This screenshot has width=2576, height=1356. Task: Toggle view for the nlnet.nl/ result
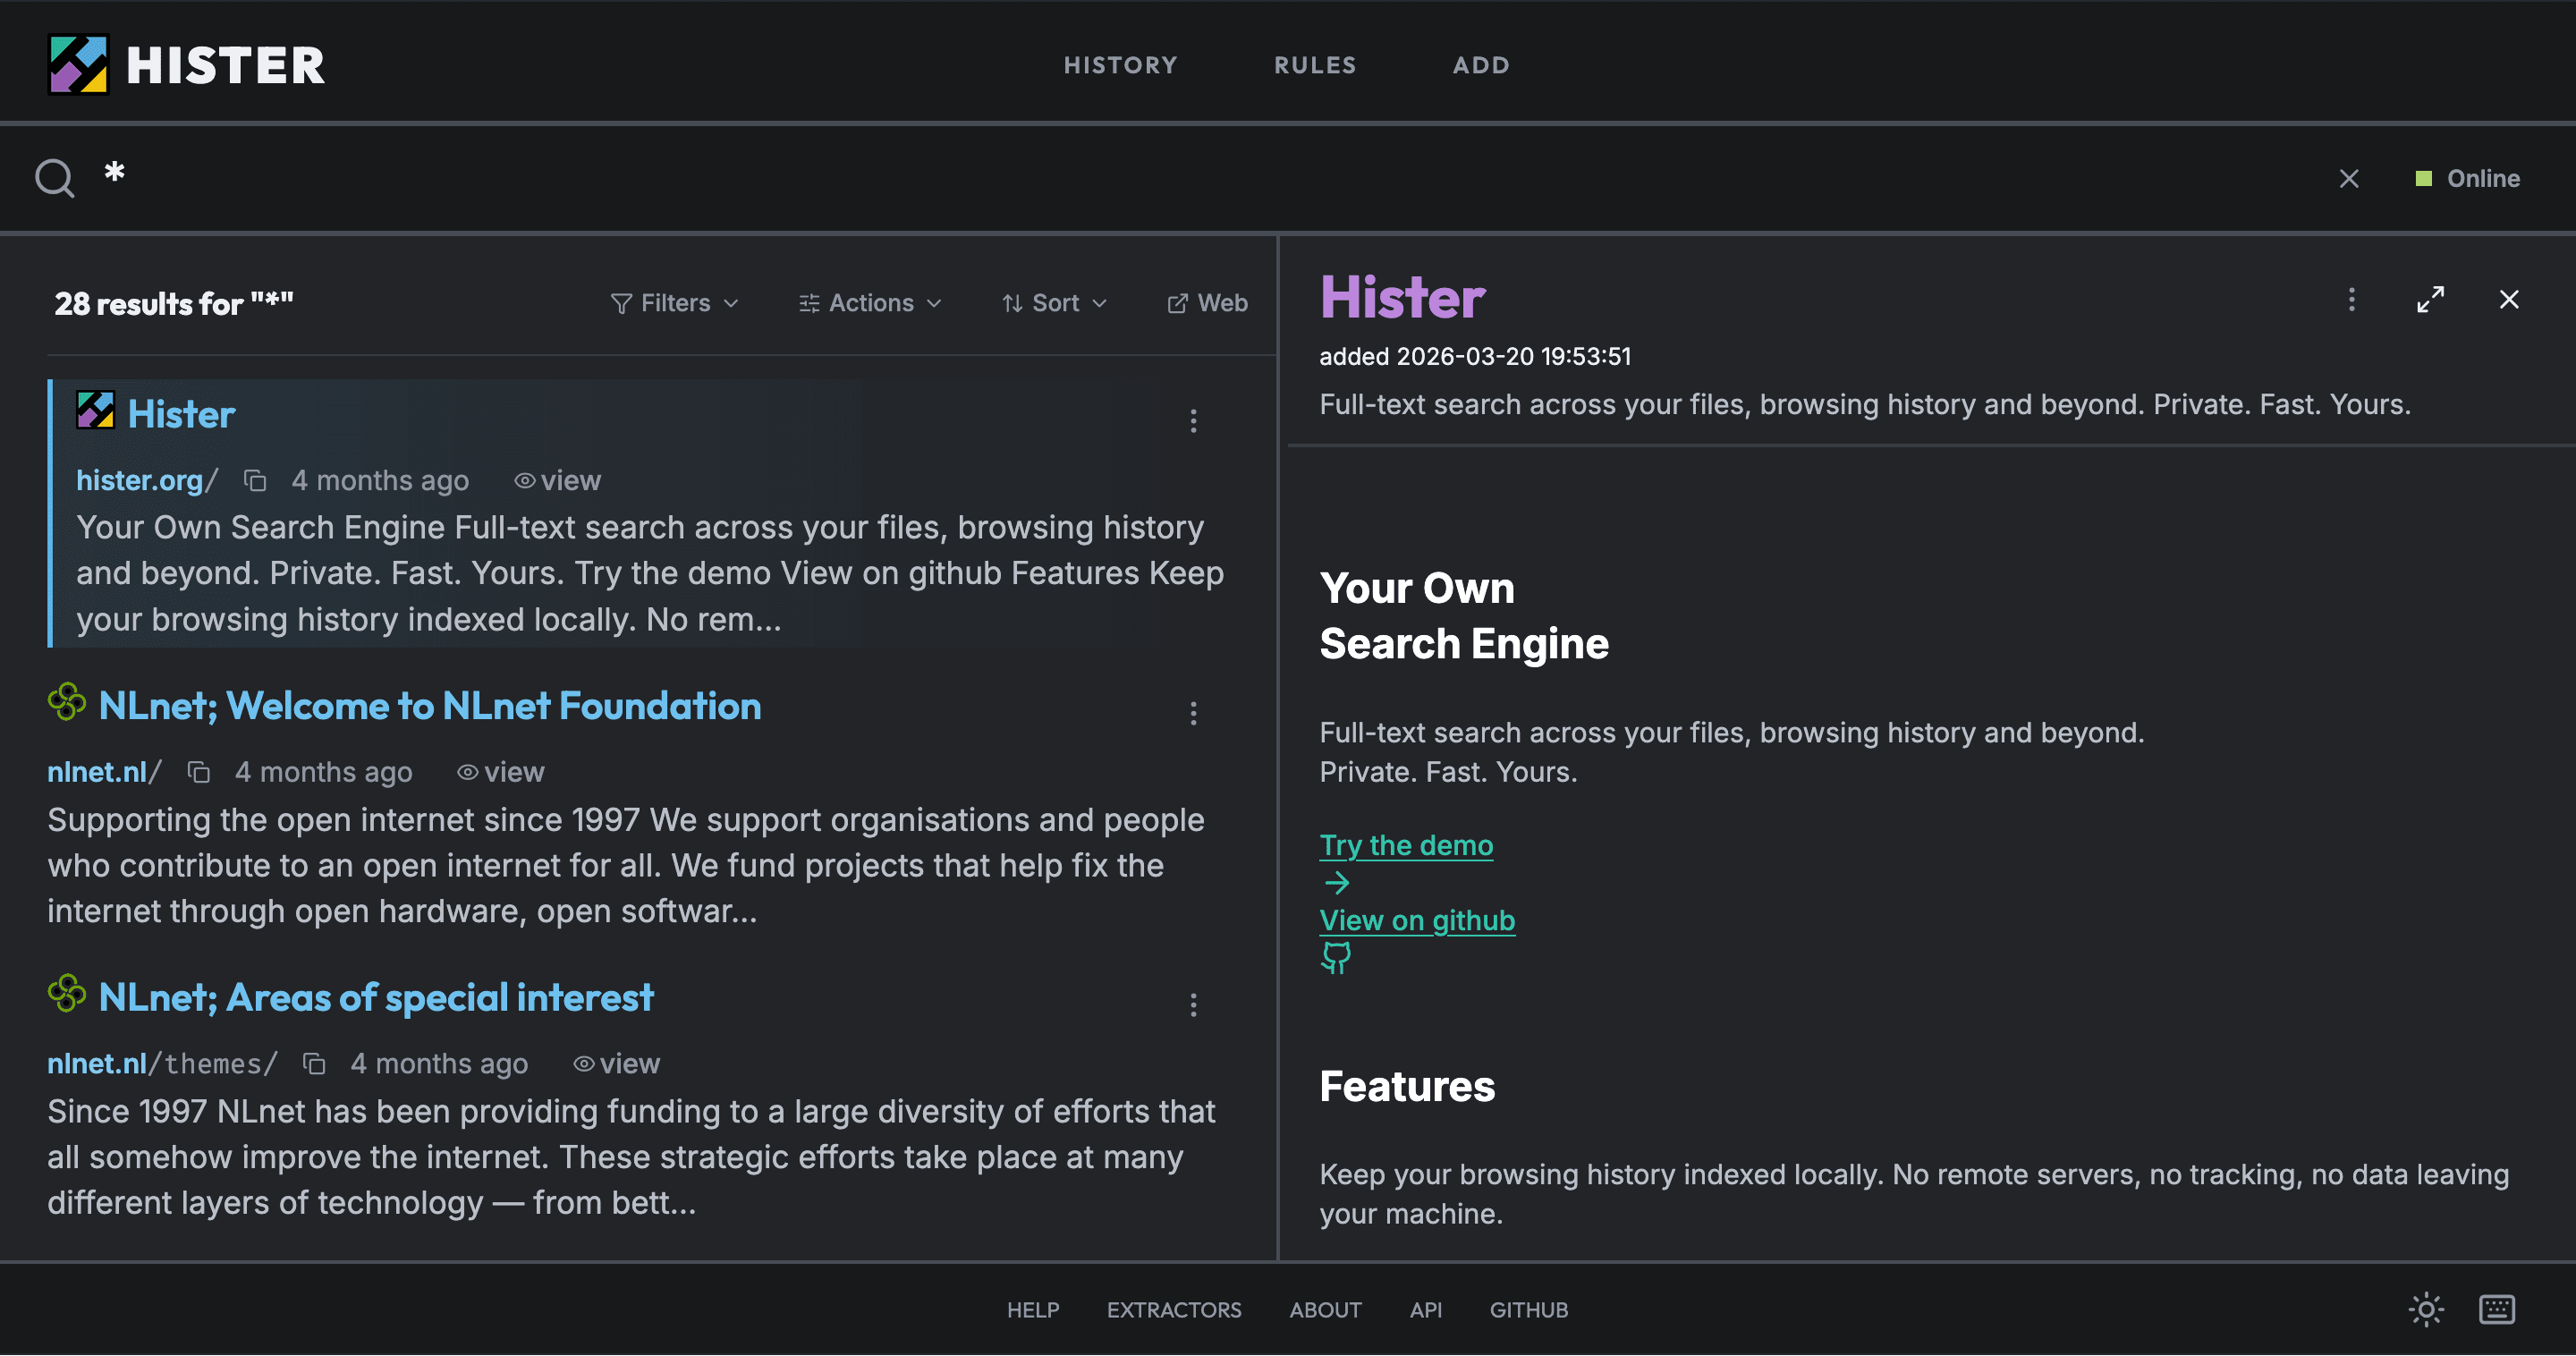[x=501, y=772]
